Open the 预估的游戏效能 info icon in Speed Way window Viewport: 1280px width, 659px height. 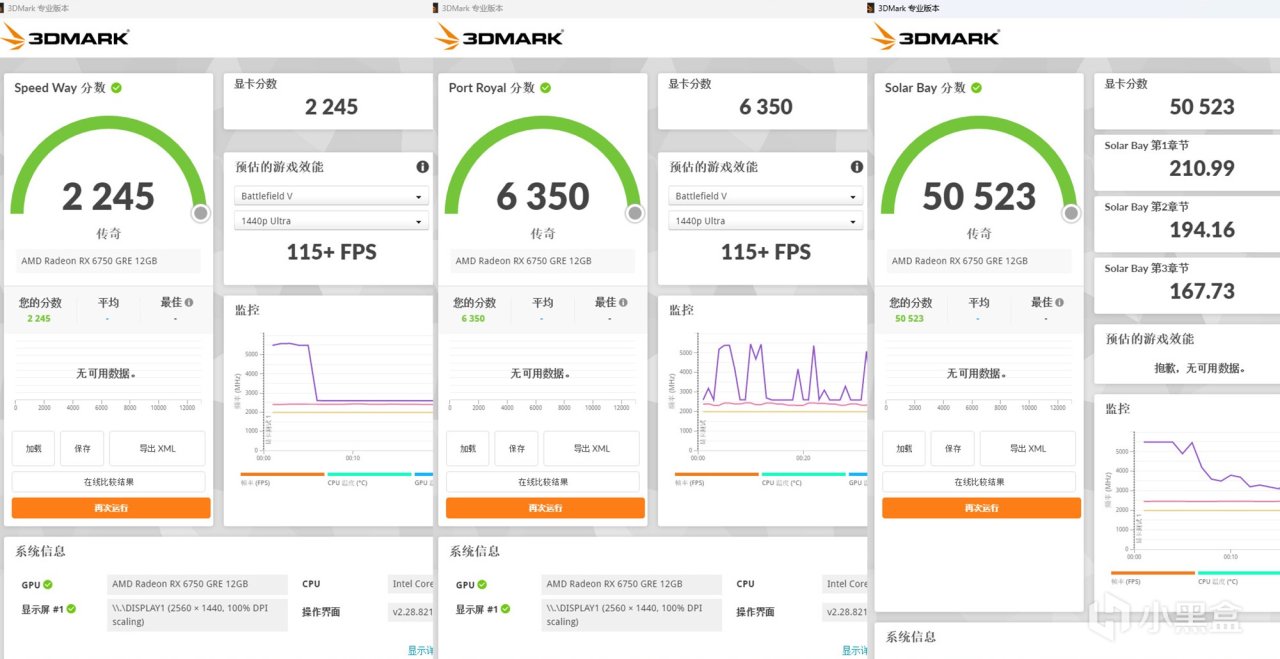click(422, 167)
